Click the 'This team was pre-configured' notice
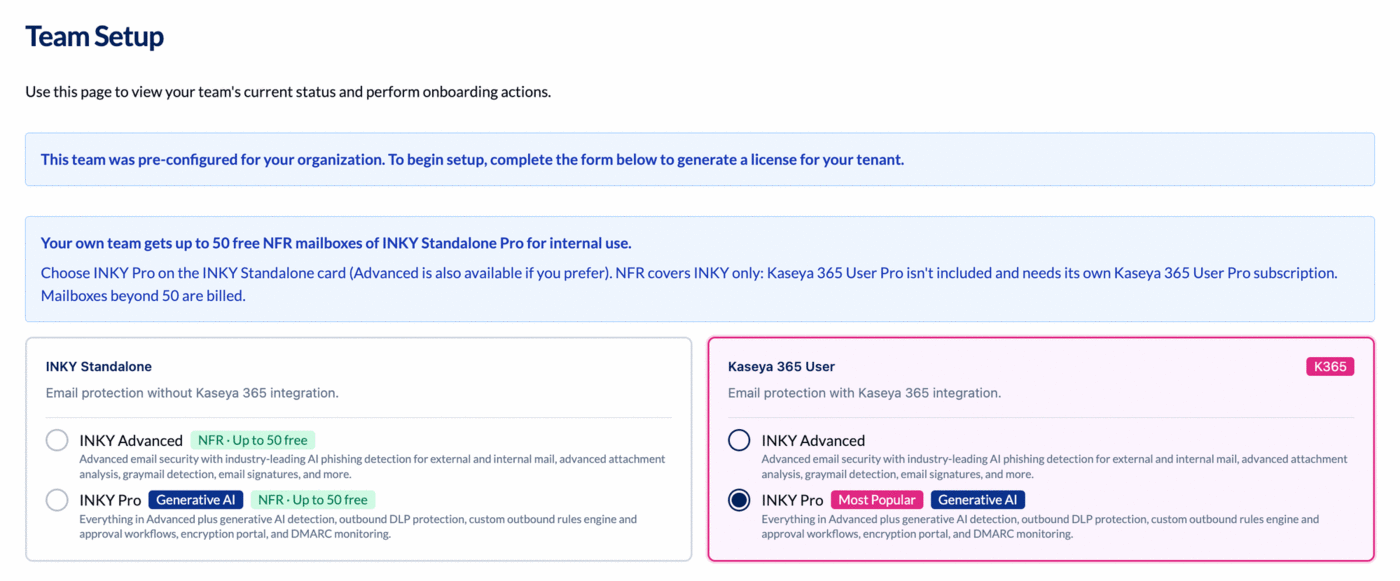 click(x=700, y=160)
